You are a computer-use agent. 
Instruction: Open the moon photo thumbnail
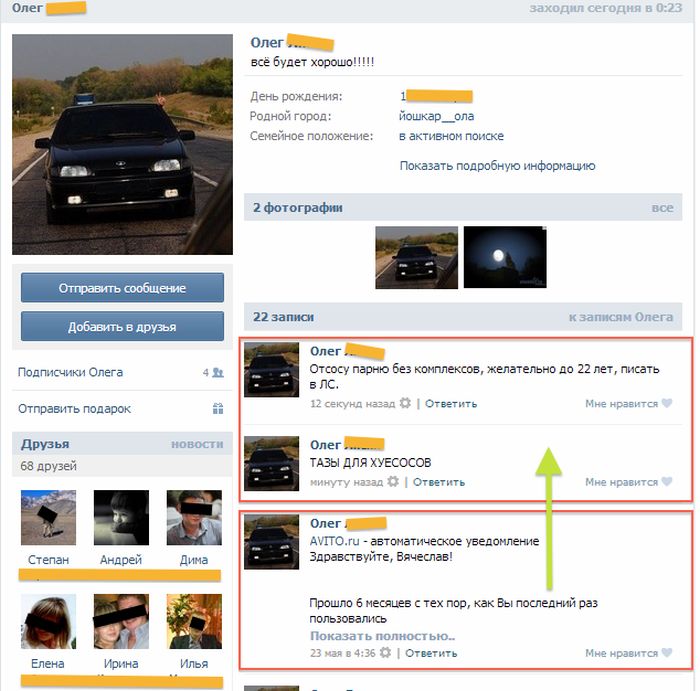click(505, 257)
